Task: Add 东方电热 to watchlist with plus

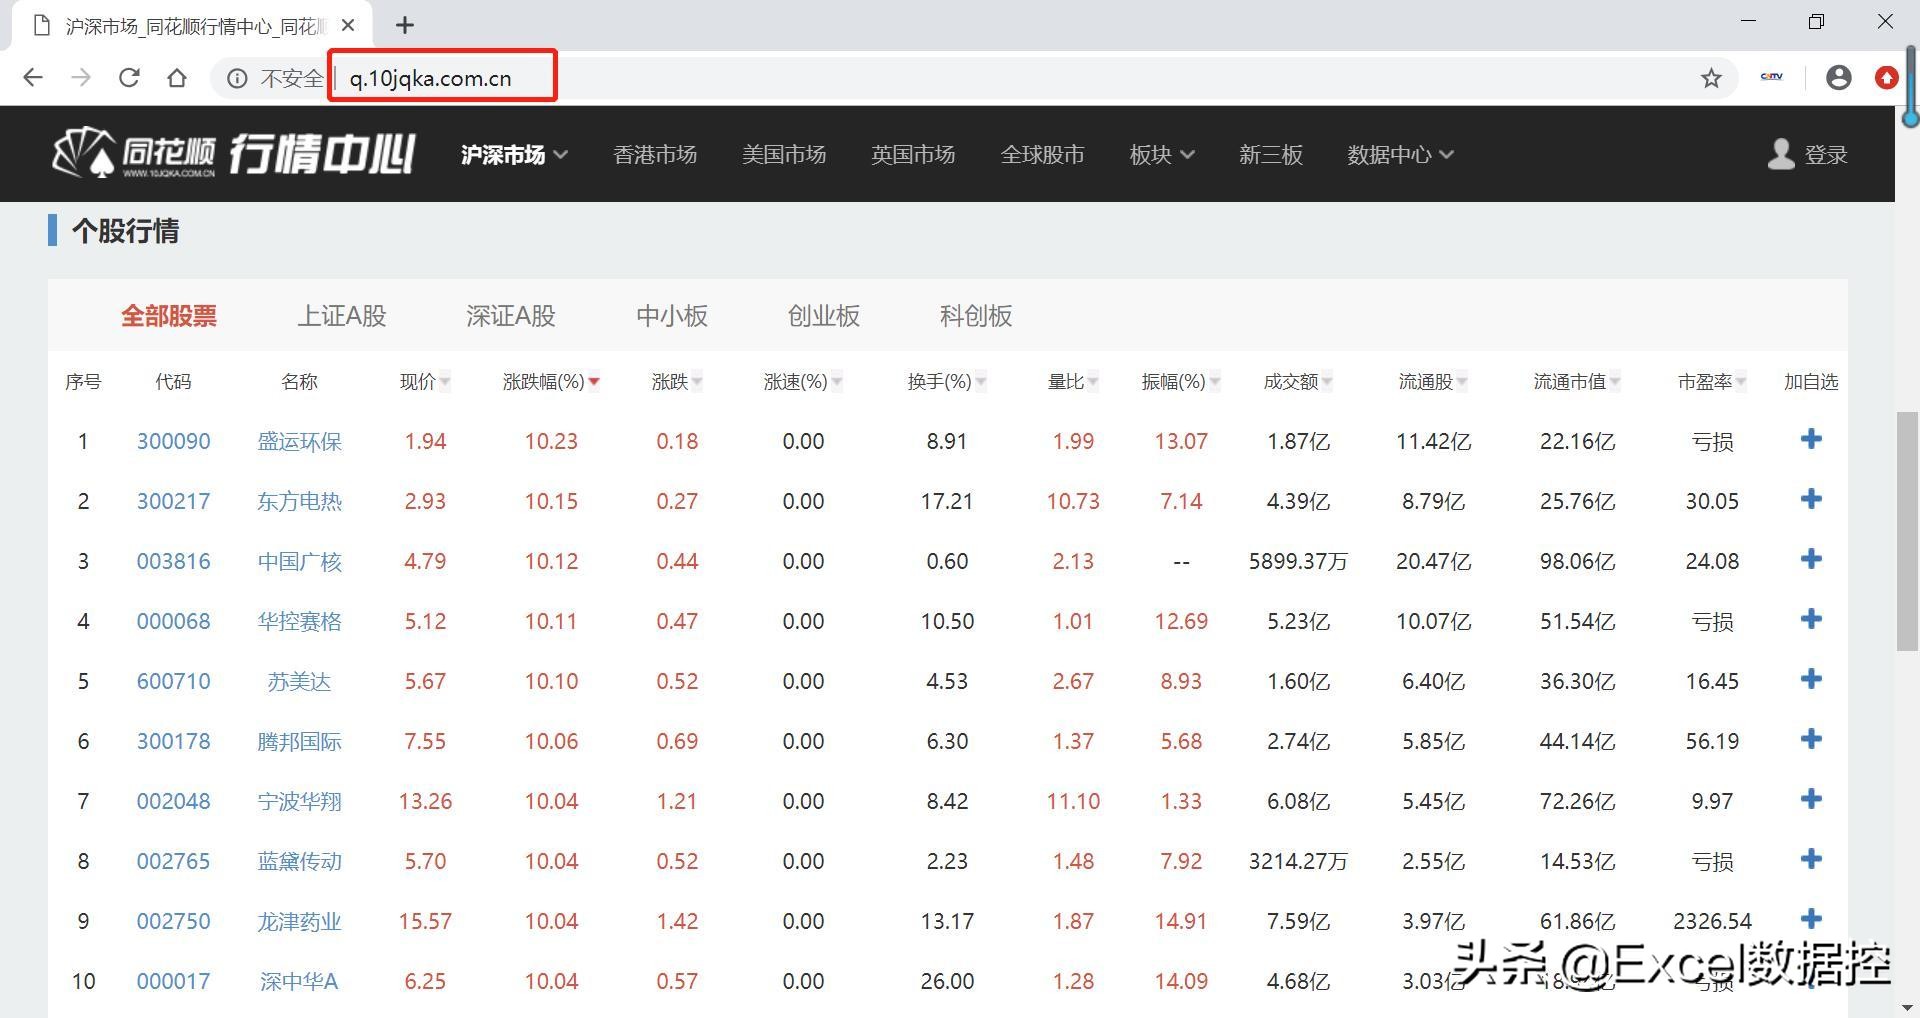Action: 1811,499
